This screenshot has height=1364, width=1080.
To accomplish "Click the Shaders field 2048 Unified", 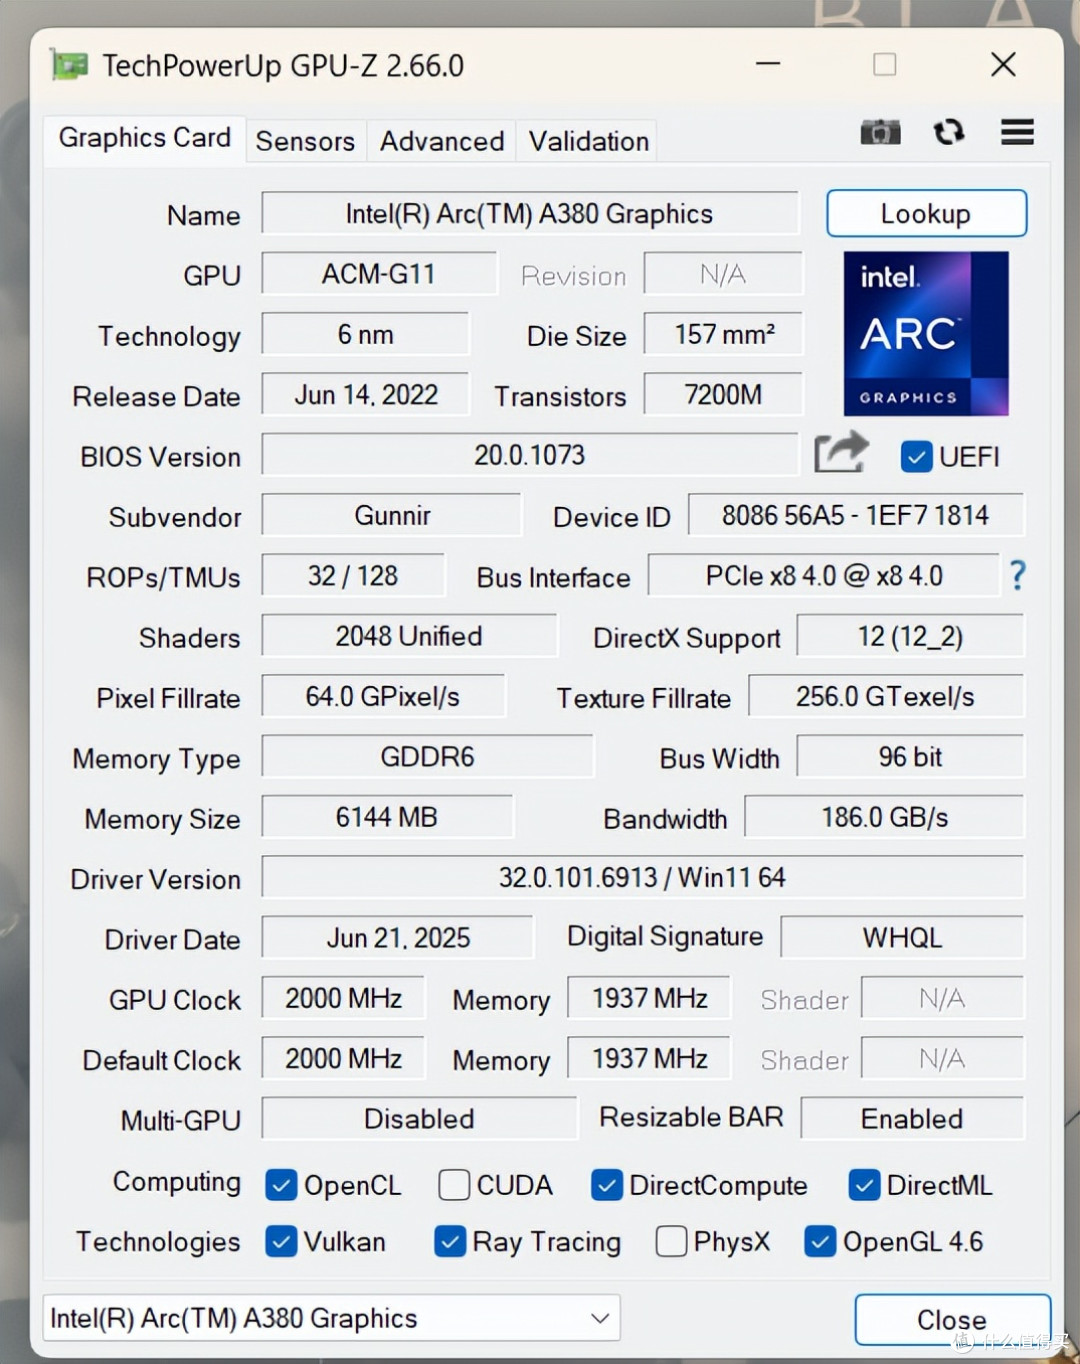I will pos(409,636).
